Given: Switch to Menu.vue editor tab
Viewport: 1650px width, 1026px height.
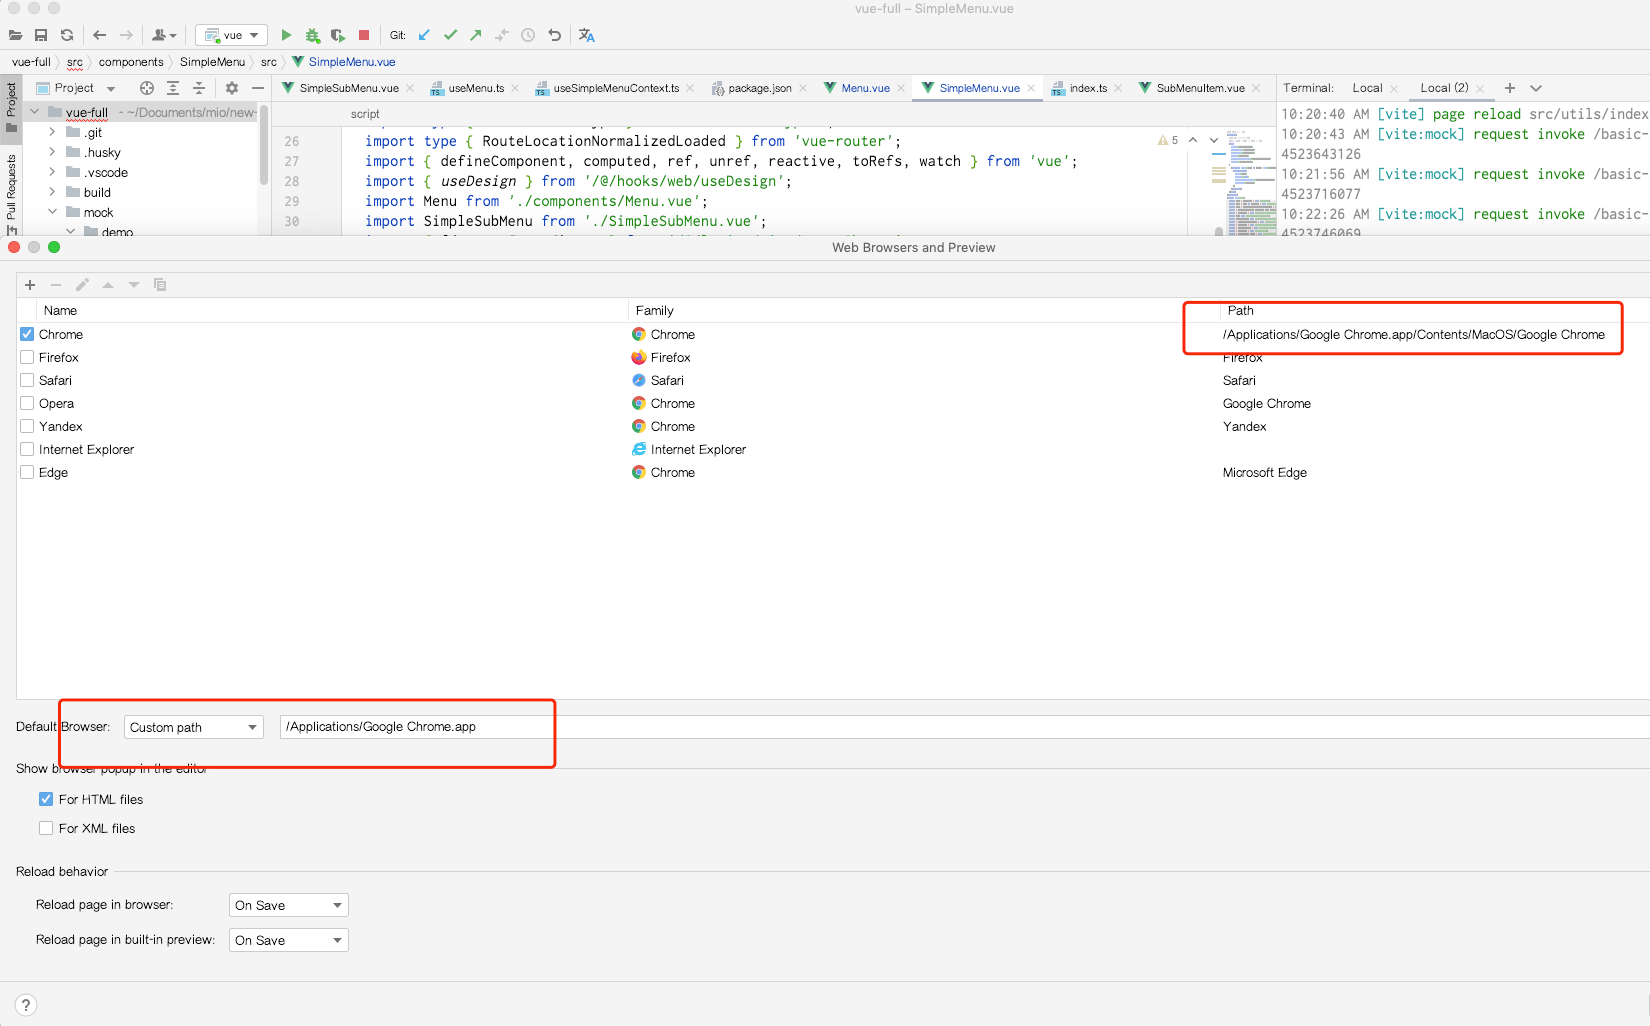Looking at the screenshot, I should 865,88.
